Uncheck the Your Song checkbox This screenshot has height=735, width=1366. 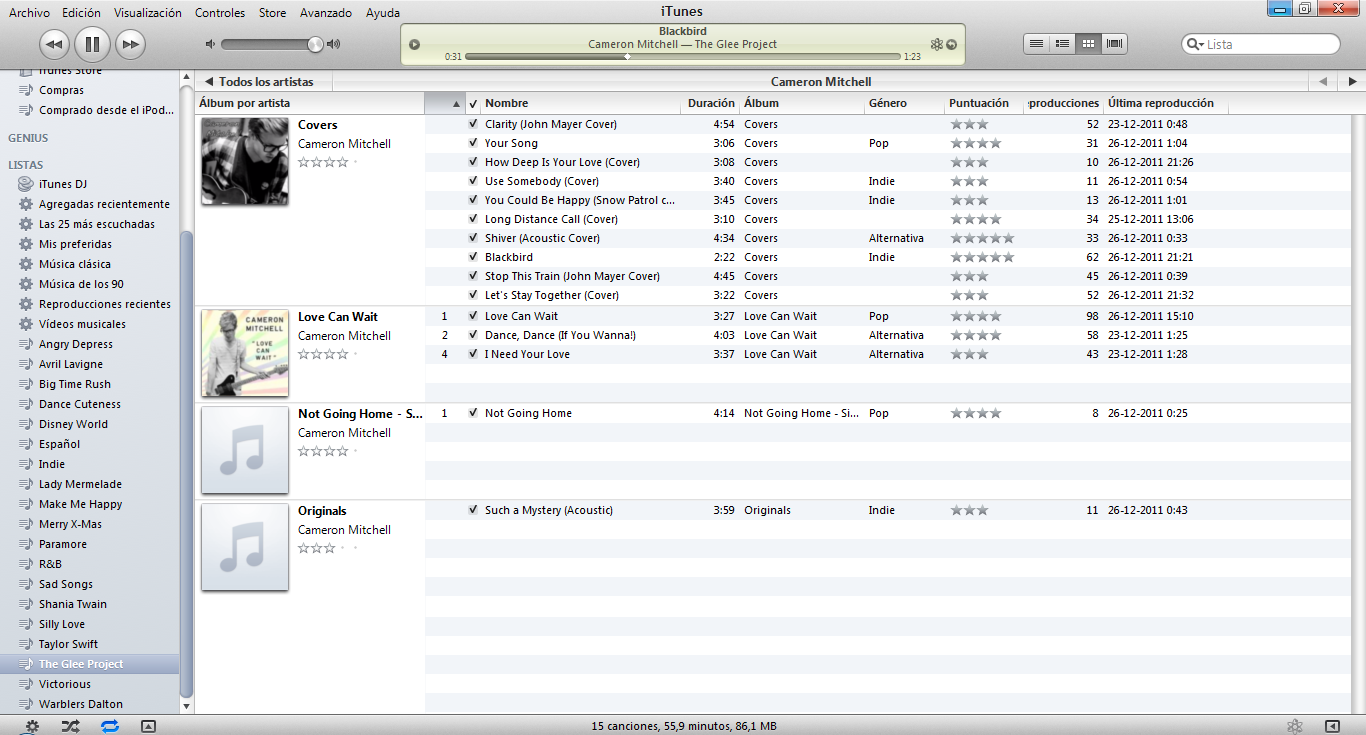click(473, 143)
